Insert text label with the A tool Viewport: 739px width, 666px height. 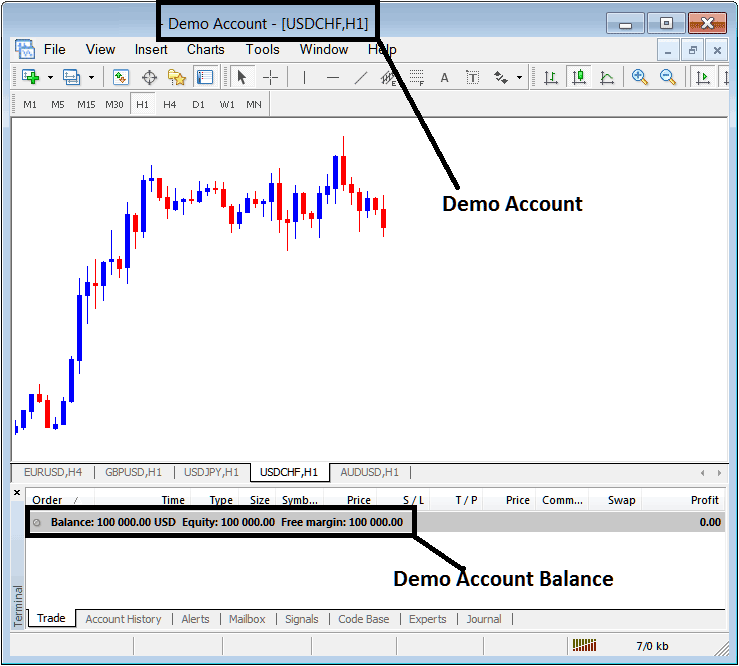tap(444, 77)
